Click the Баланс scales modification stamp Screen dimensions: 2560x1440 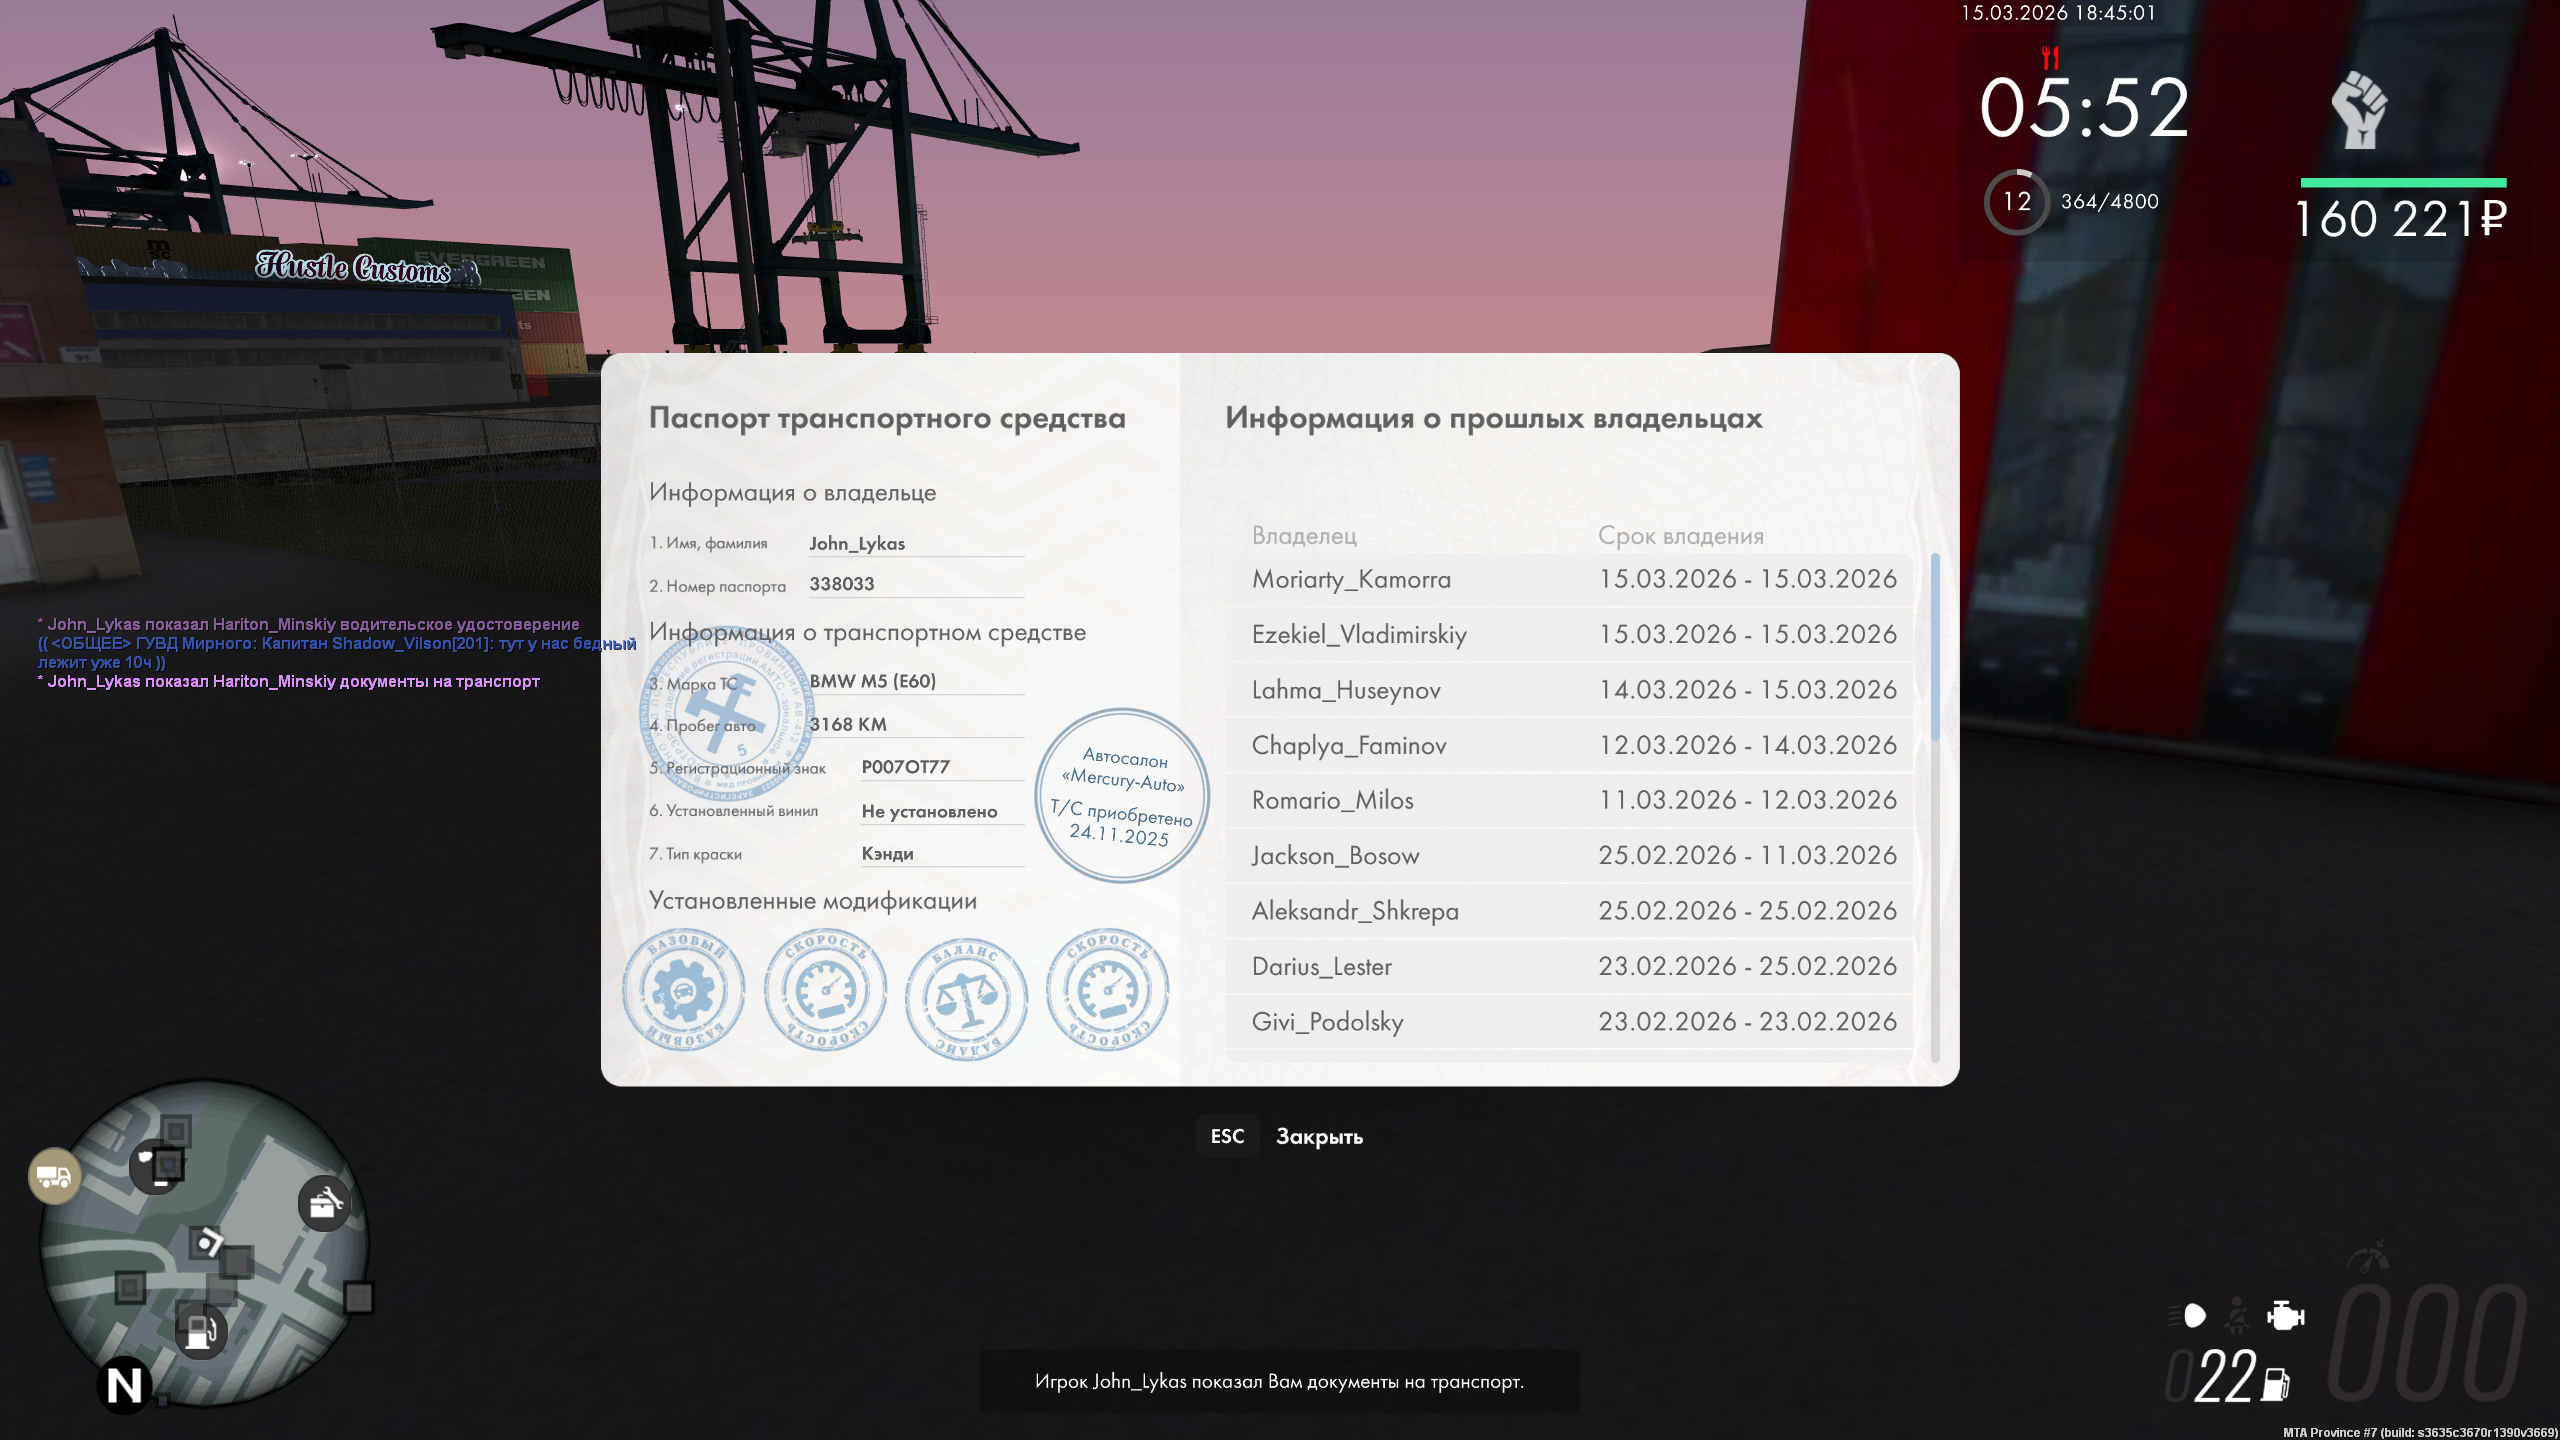tap(966, 998)
